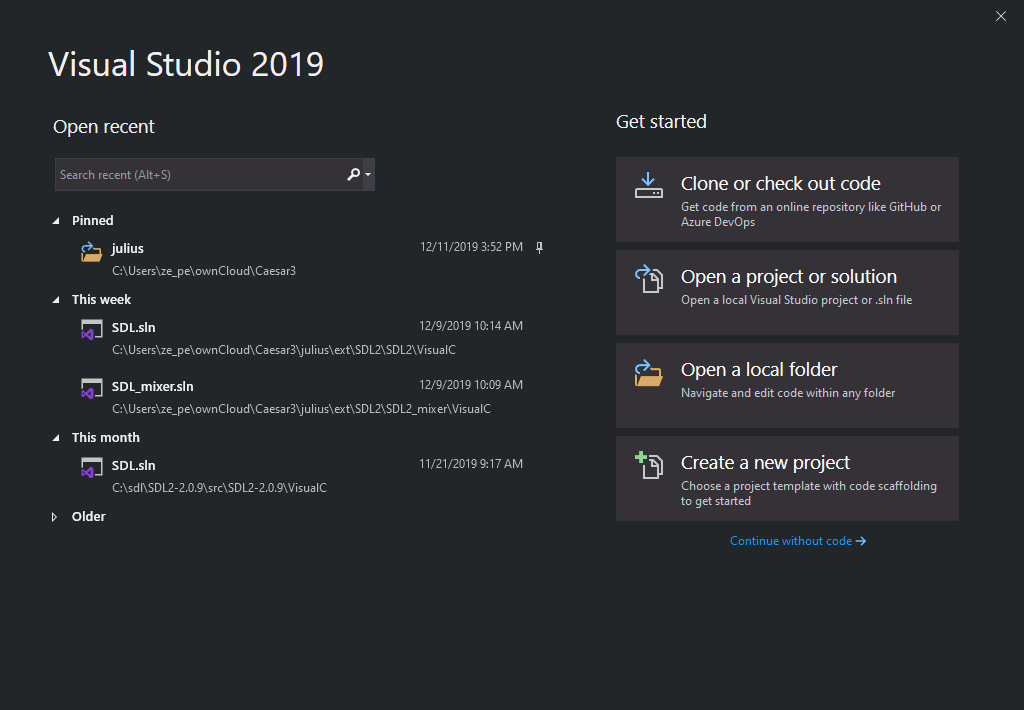Image resolution: width=1024 pixels, height=710 pixels.
Task: Close the Visual Studio 2019 start window
Action: 1000,16
